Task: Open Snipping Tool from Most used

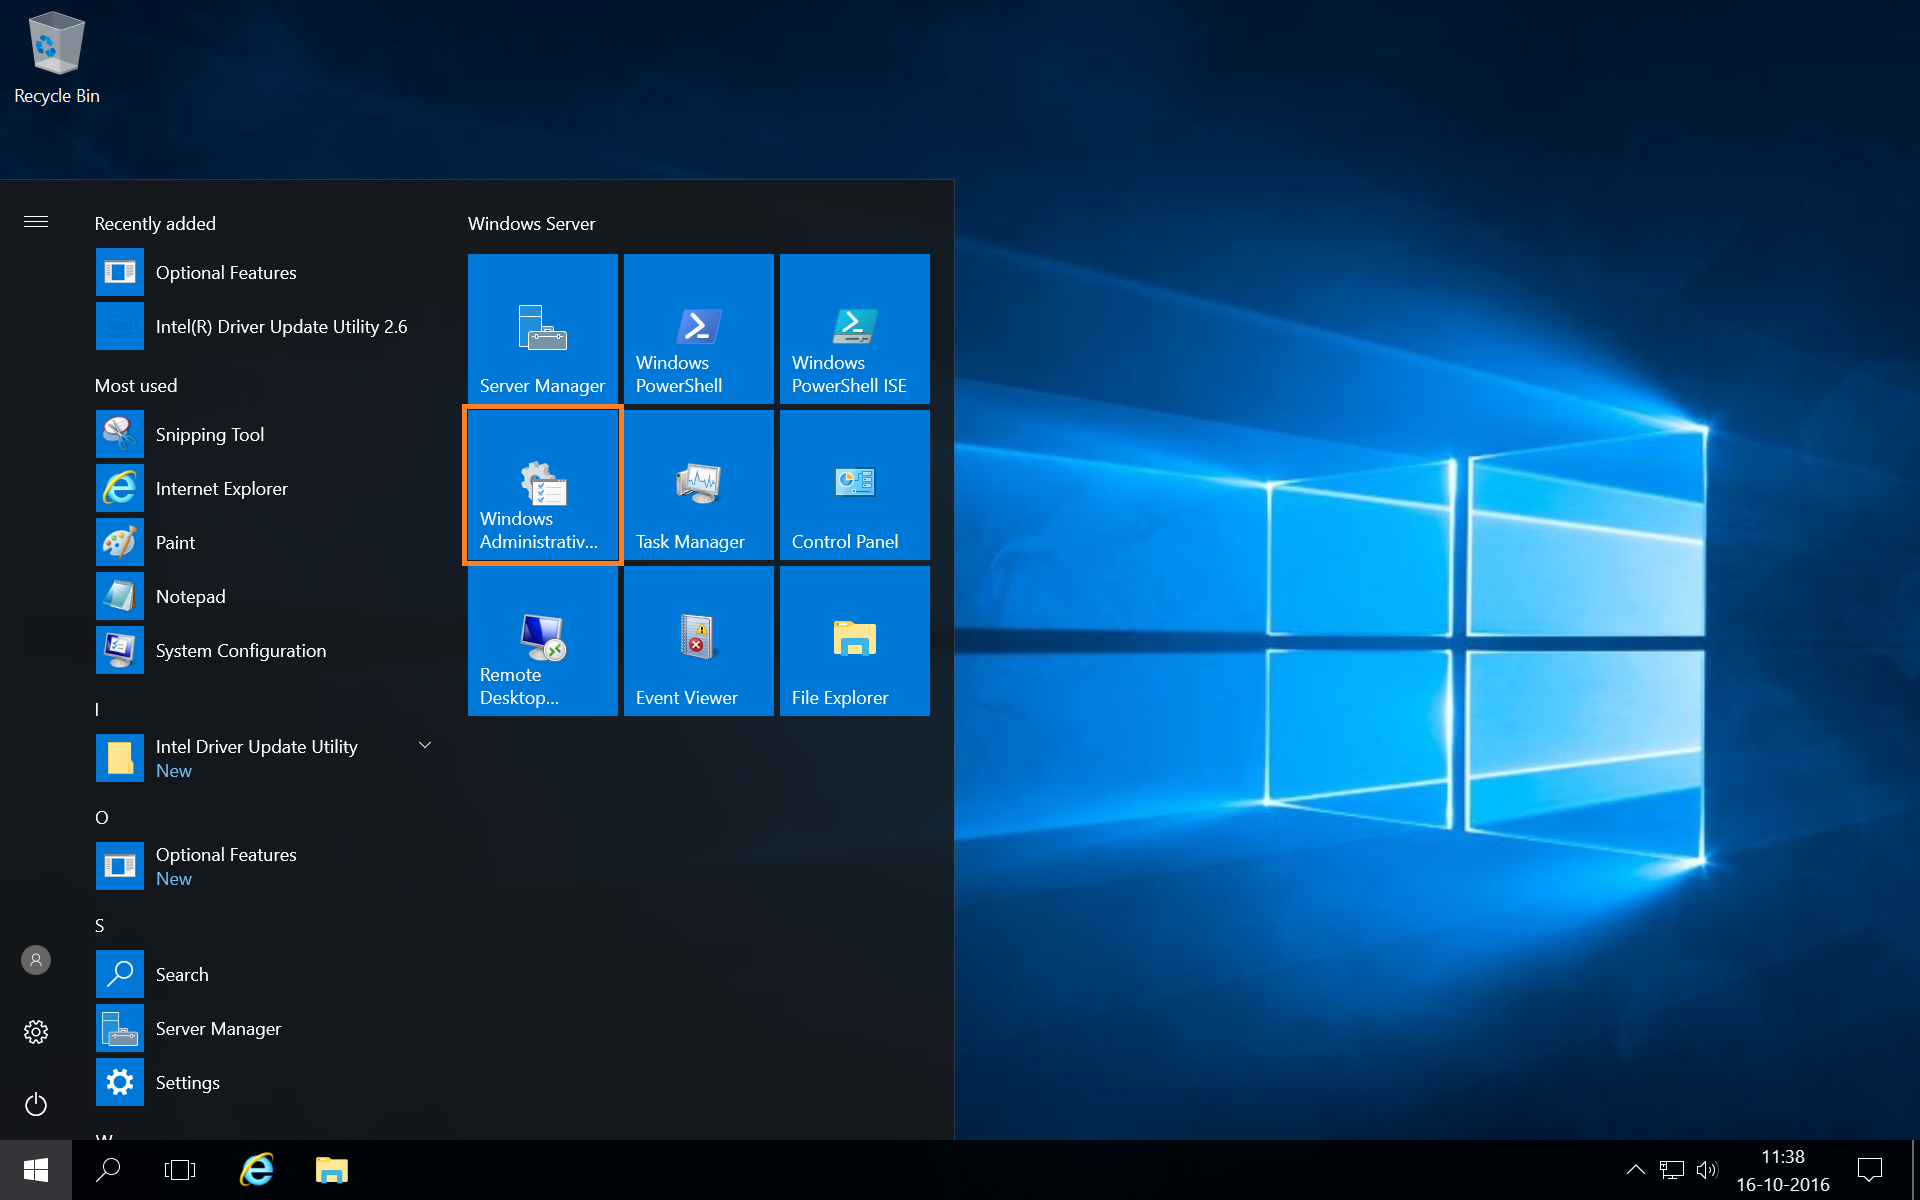Action: coord(268,435)
